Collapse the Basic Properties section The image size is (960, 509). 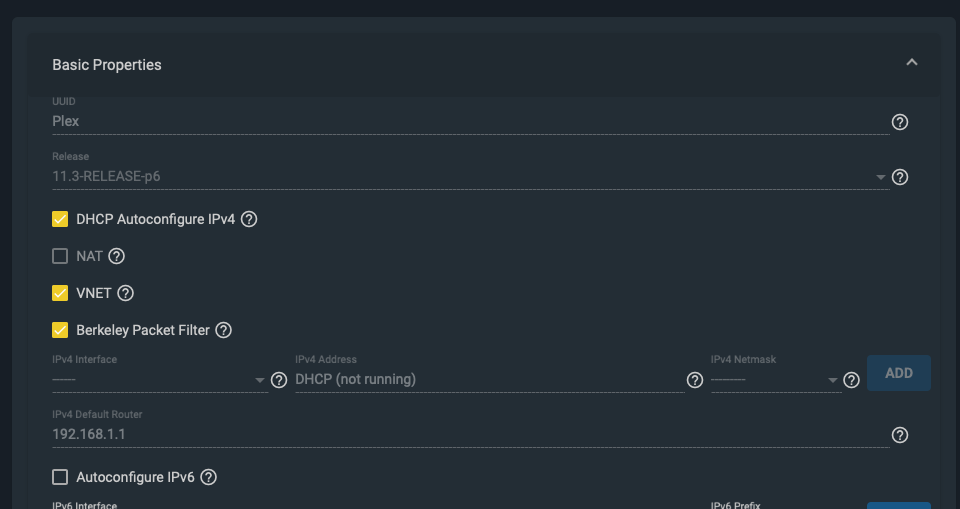[x=912, y=62]
